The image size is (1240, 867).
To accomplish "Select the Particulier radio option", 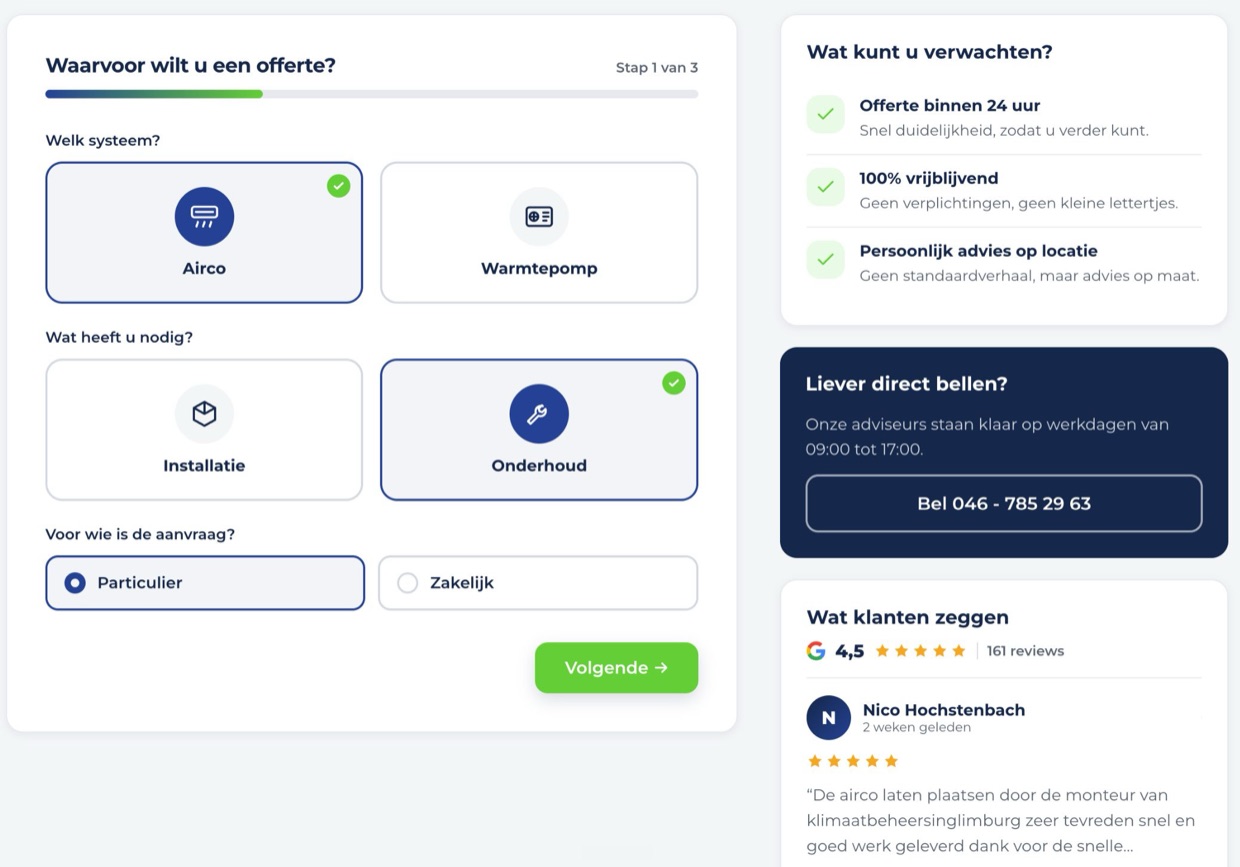I will (x=205, y=583).
